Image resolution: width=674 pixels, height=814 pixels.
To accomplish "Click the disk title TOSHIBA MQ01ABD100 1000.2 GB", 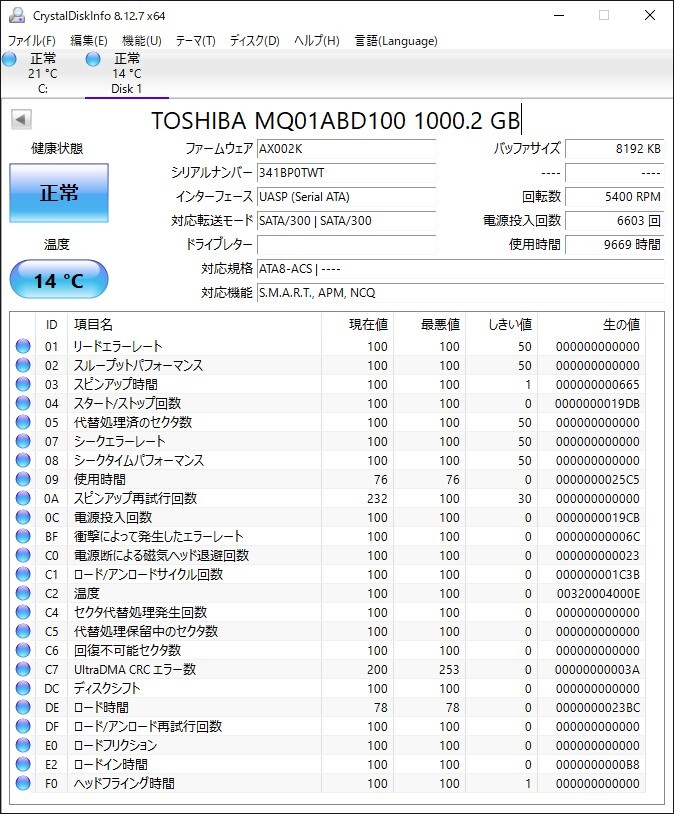I will tap(335, 120).
